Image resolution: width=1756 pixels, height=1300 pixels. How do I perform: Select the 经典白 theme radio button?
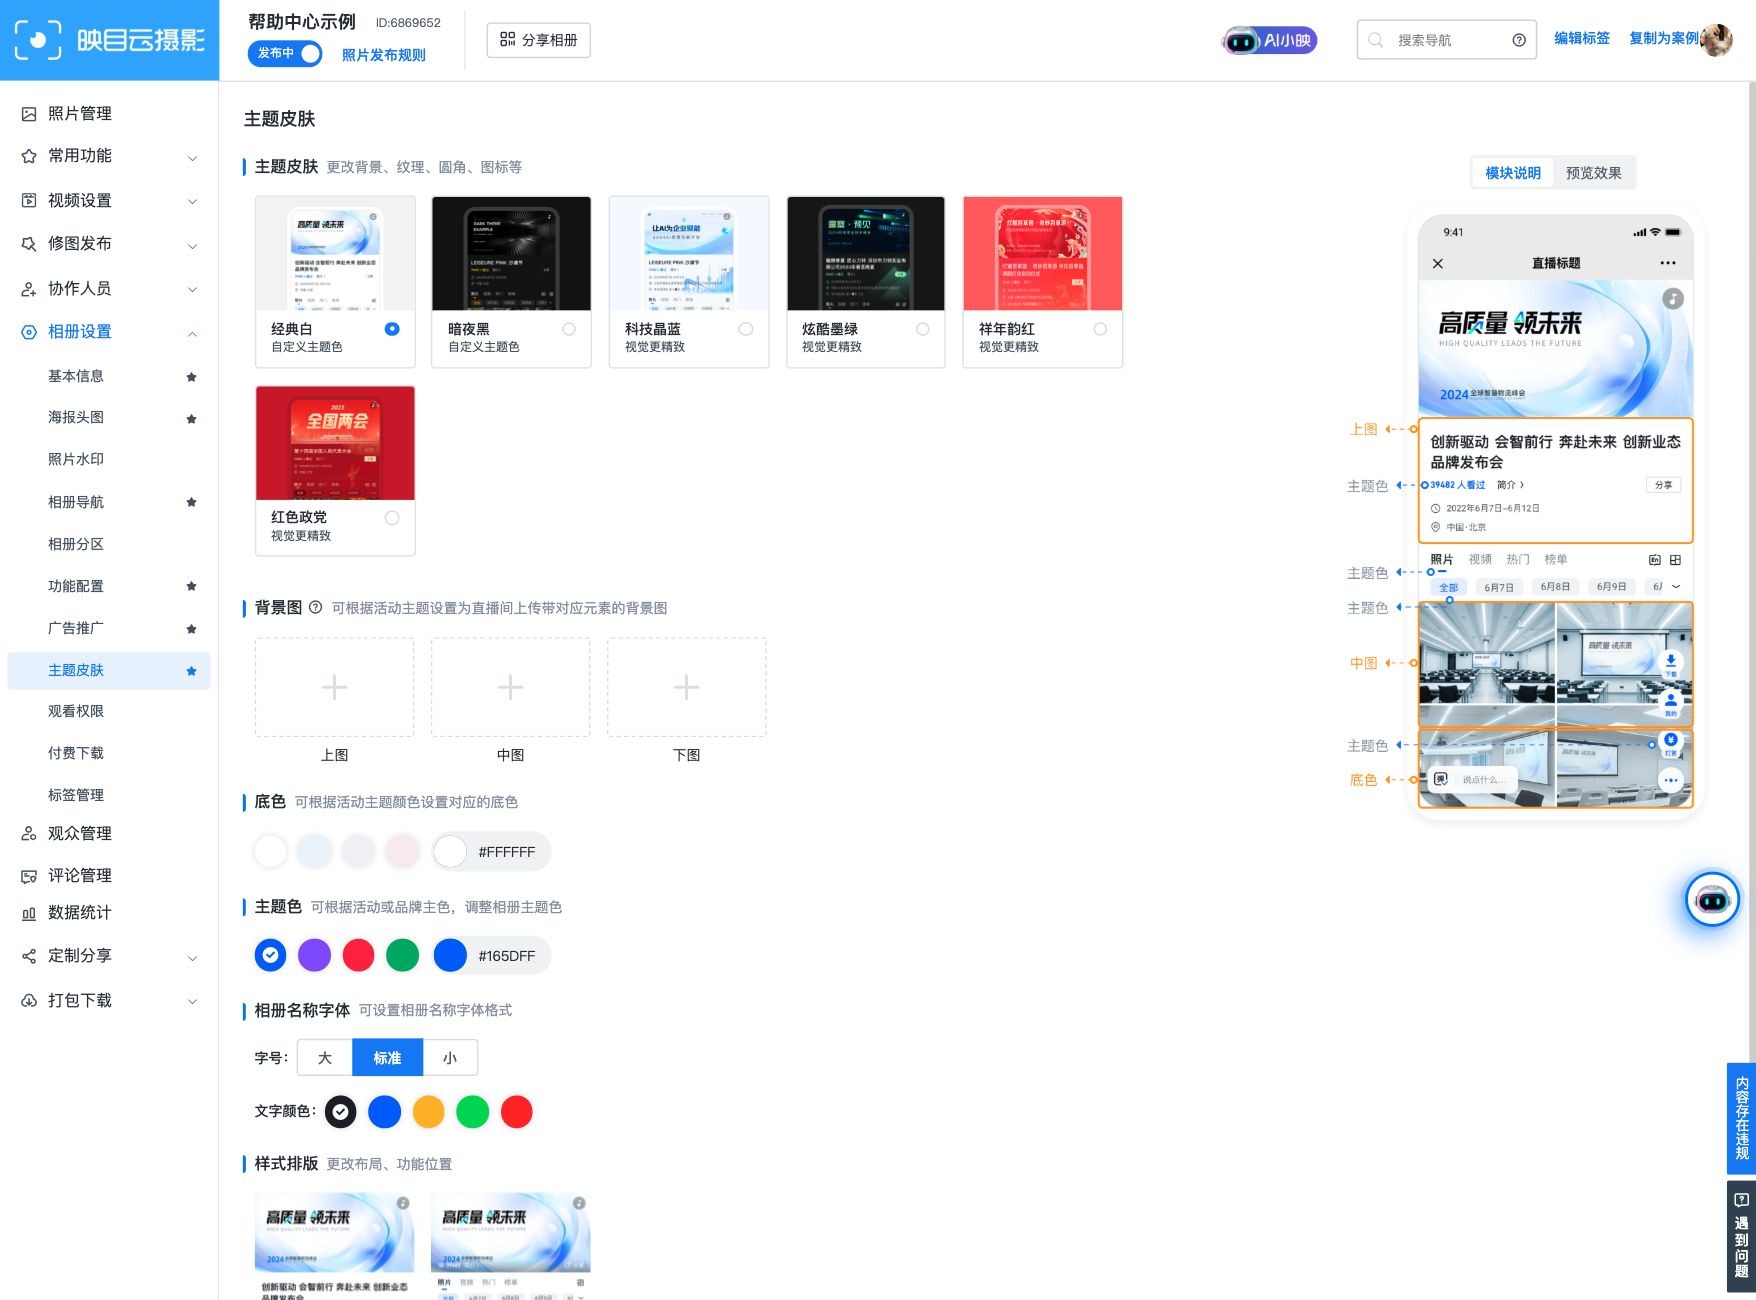click(x=392, y=329)
